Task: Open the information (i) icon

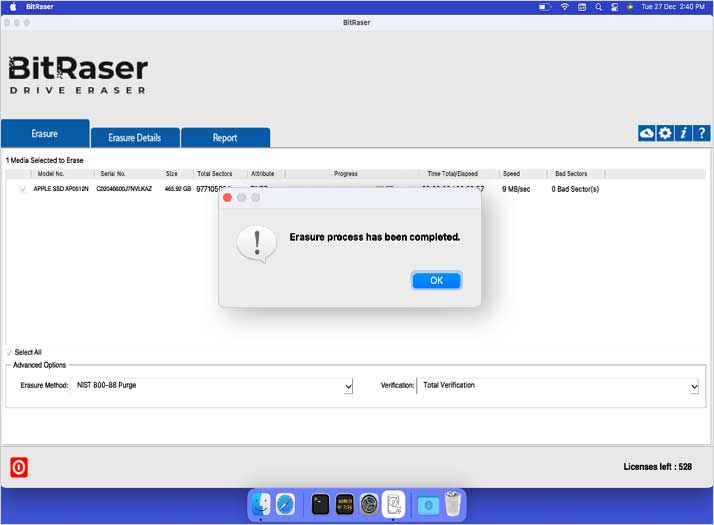Action: click(x=683, y=133)
